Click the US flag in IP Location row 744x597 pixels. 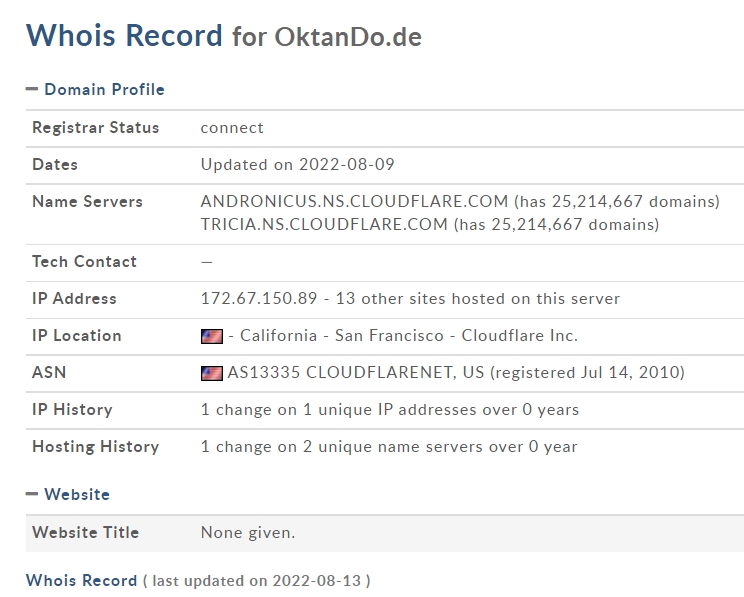(x=212, y=336)
